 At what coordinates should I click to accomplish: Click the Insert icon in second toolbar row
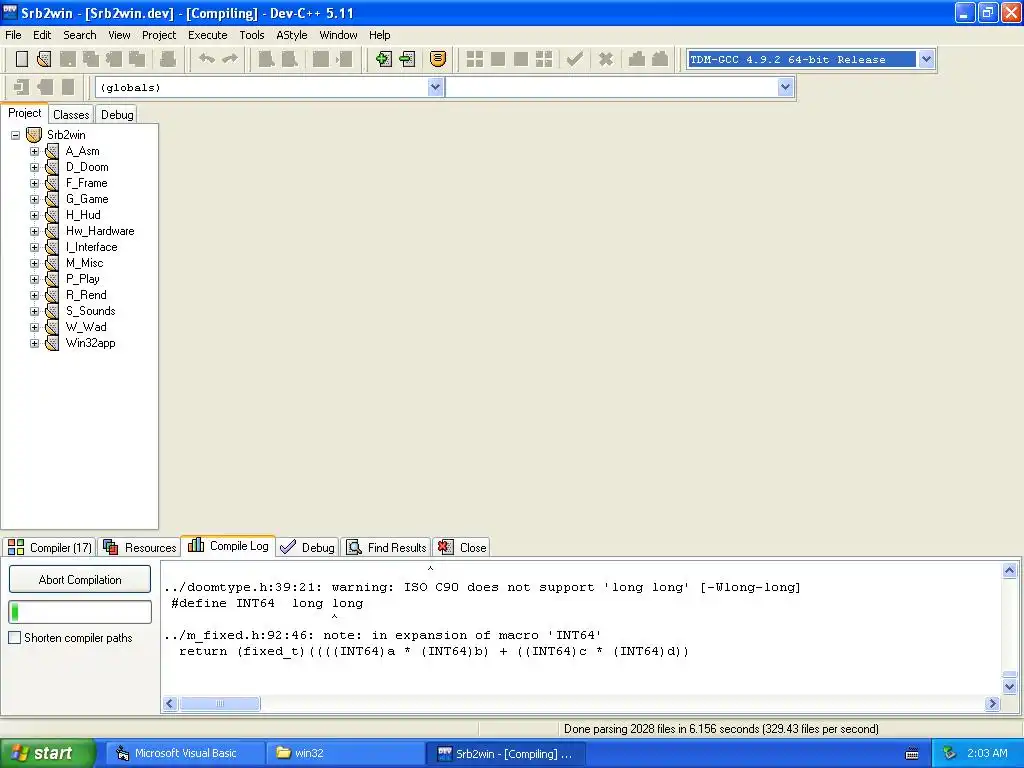tap(22, 87)
